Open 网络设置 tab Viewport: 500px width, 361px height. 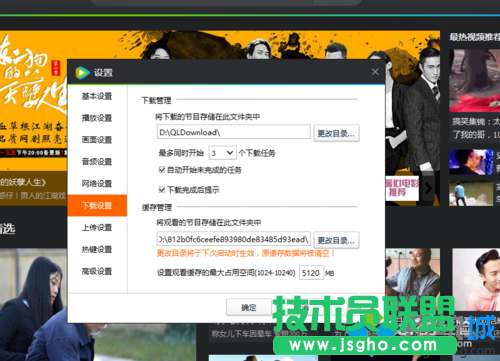(x=97, y=184)
